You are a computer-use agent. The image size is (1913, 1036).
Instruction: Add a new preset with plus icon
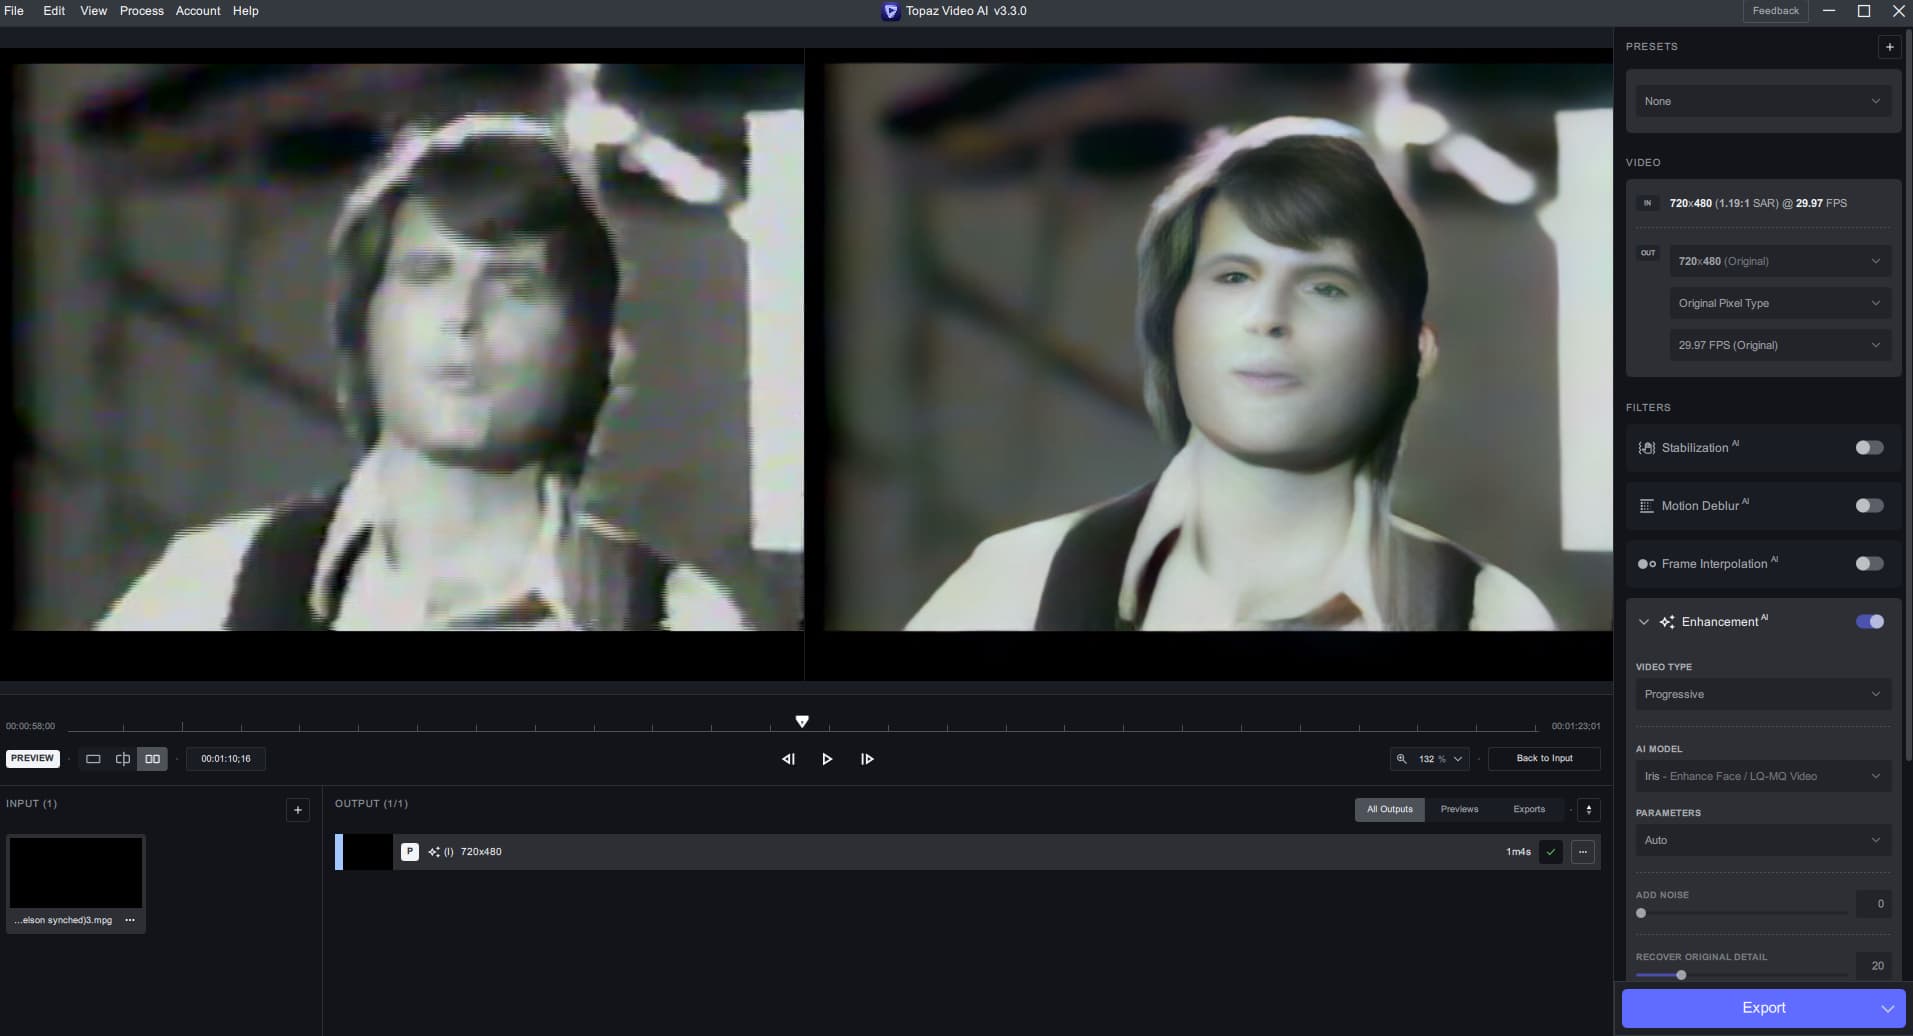click(x=1889, y=47)
